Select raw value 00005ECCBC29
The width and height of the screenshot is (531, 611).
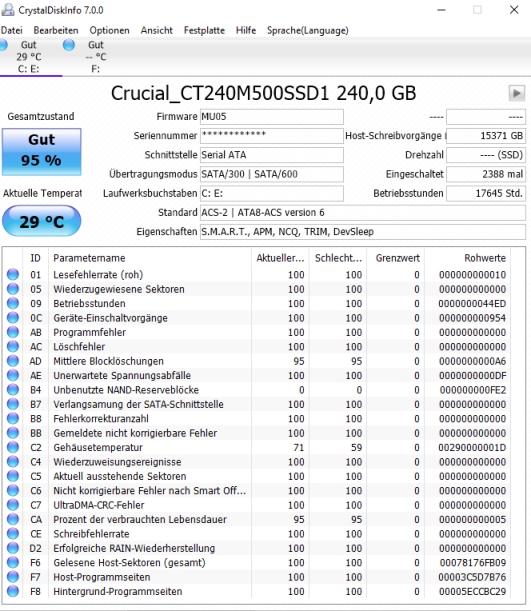473,592
